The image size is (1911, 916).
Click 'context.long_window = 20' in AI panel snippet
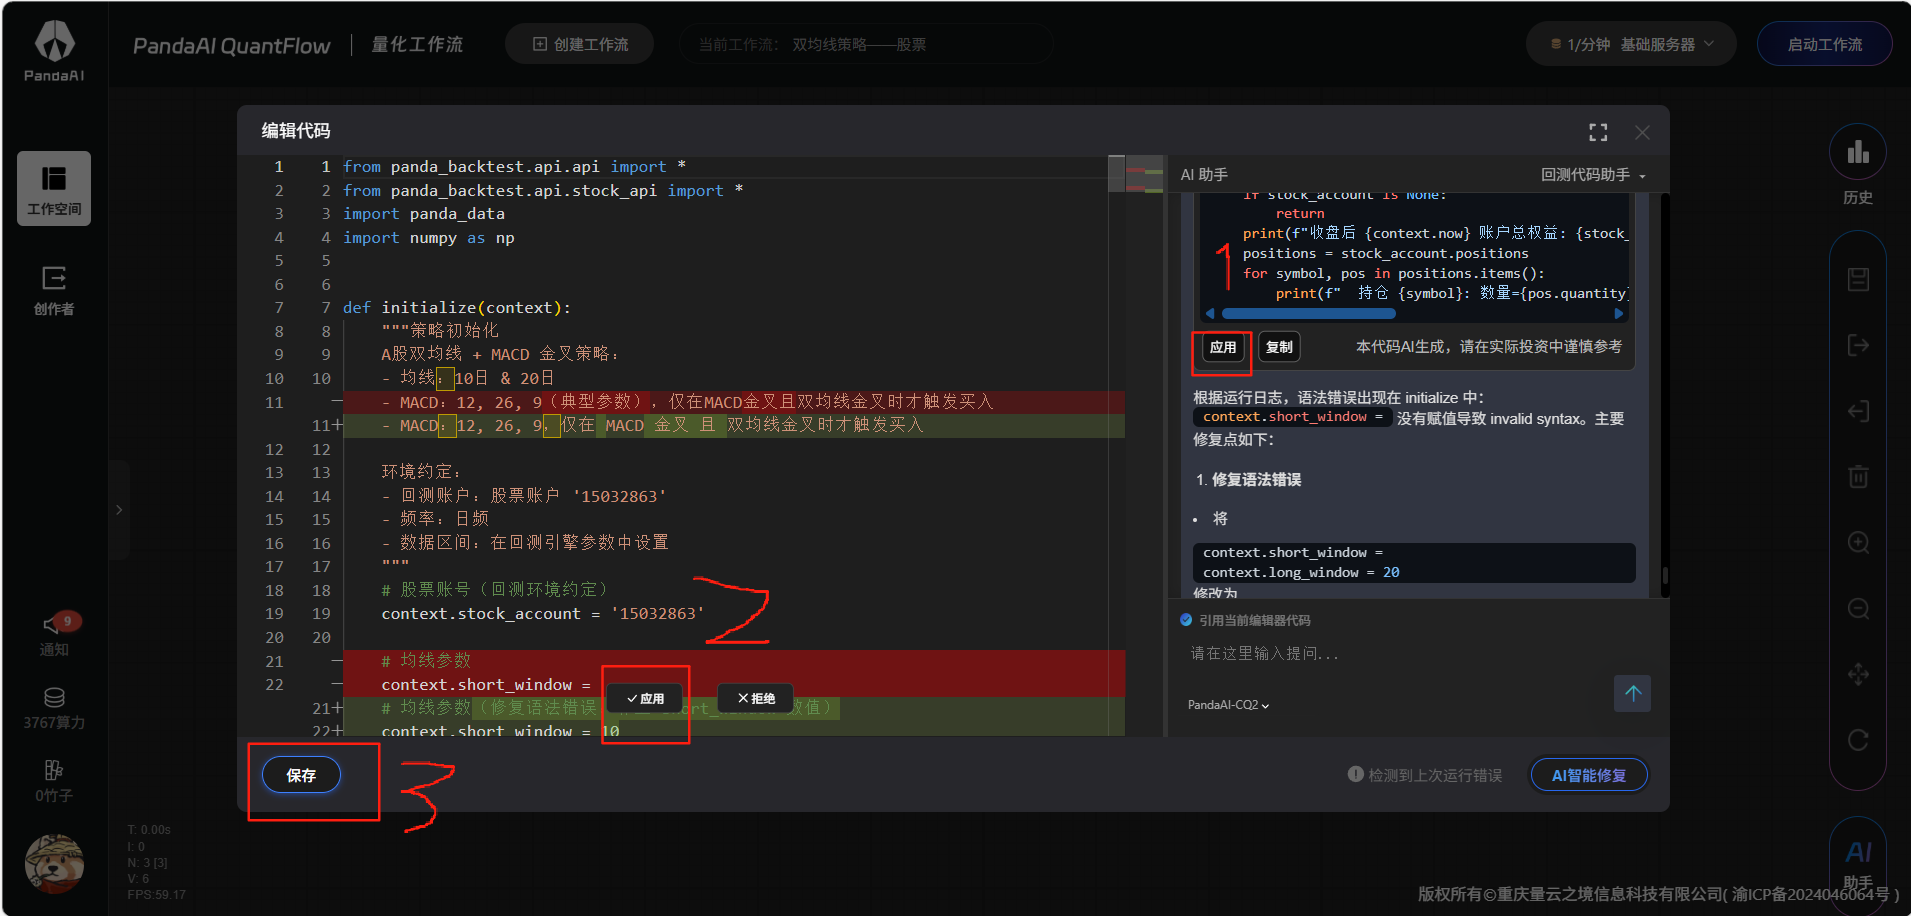pyautogui.click(x=1301, y=572)
